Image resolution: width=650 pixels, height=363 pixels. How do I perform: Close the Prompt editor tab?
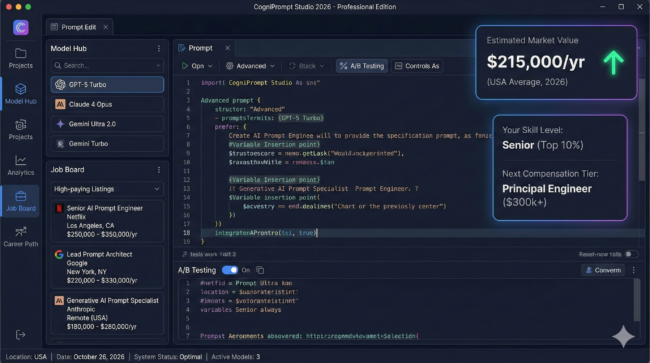[228, 48]
